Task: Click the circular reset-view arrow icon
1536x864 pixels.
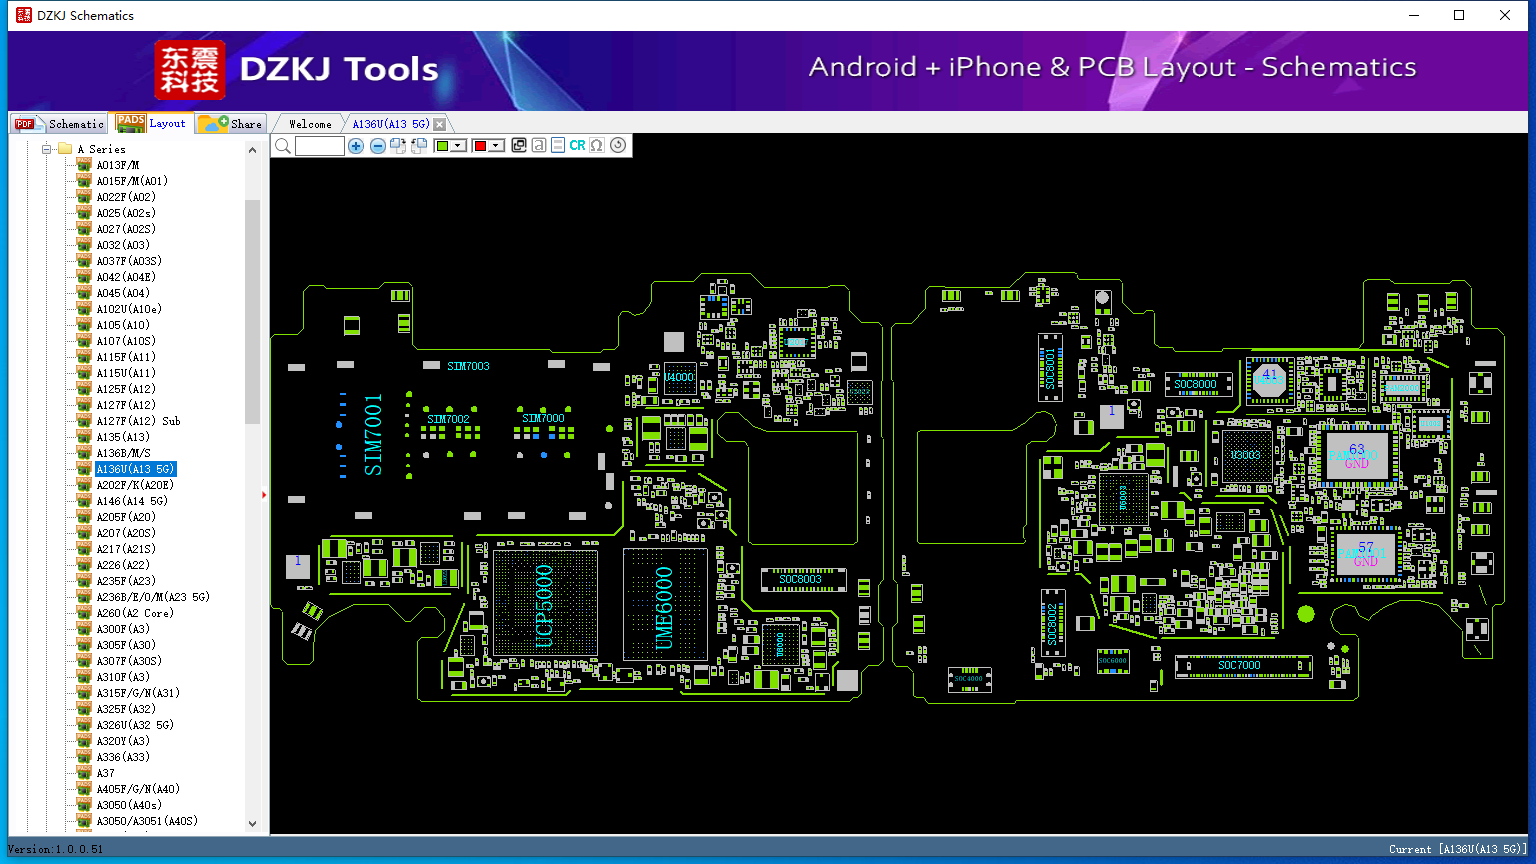Action: pos(618,146)
